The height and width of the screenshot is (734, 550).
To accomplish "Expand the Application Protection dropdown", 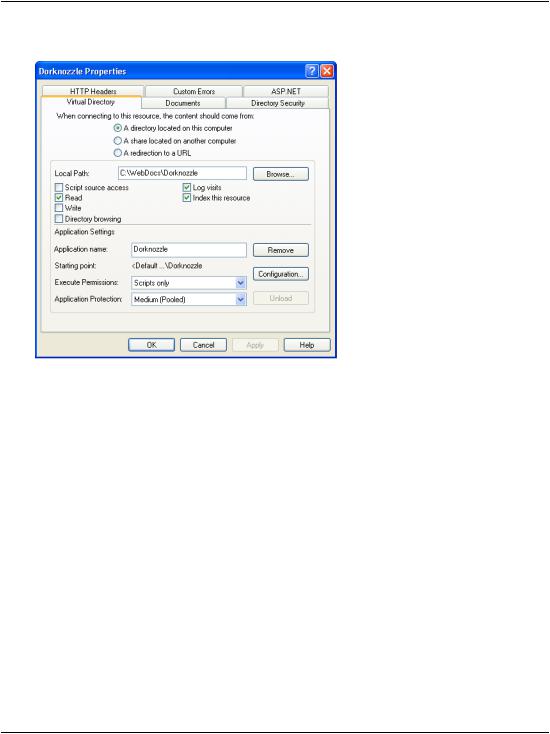I will [x=241, y=299].
